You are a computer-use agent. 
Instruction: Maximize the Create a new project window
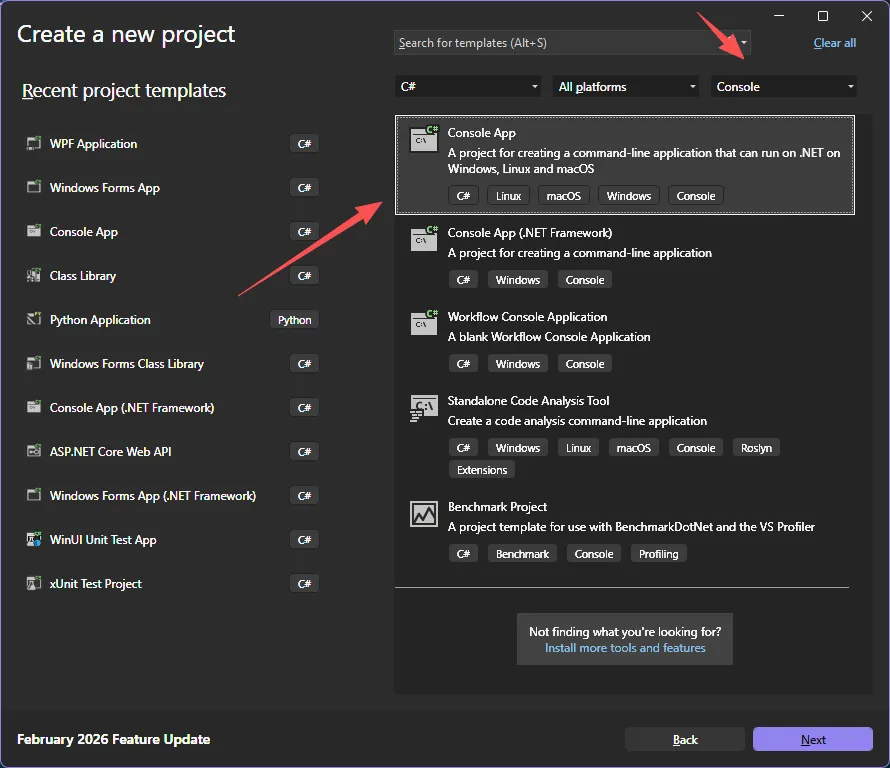(x=822, y=16)
